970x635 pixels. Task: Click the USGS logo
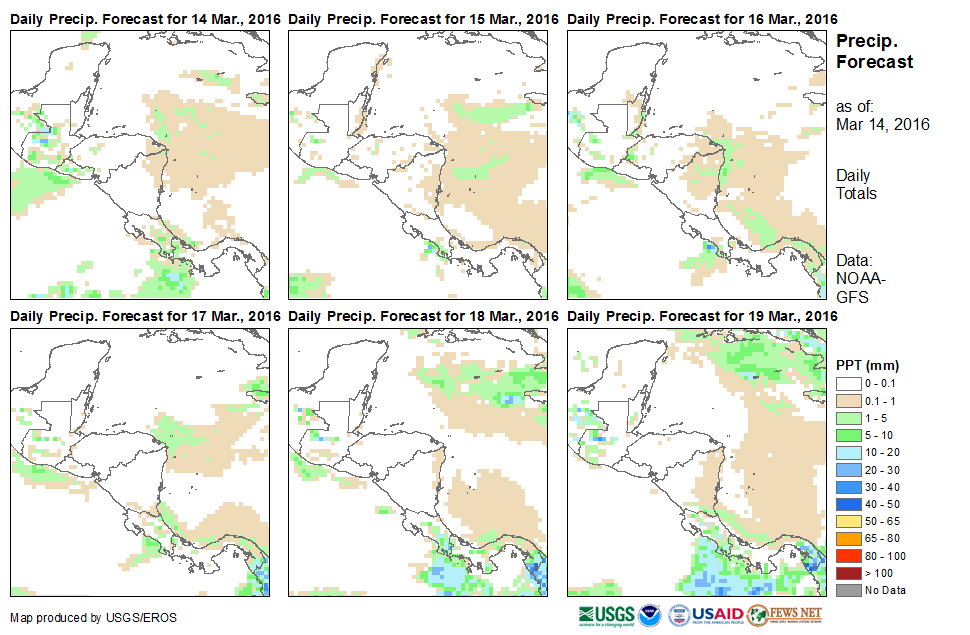coord(607,614)
